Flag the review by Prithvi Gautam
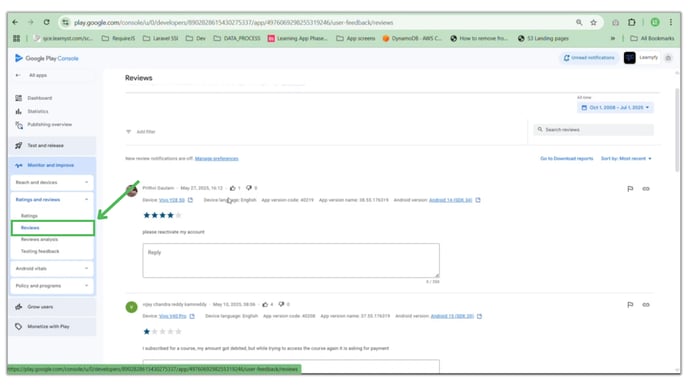Screen dimensions: 688x387 tap(630, 189)
